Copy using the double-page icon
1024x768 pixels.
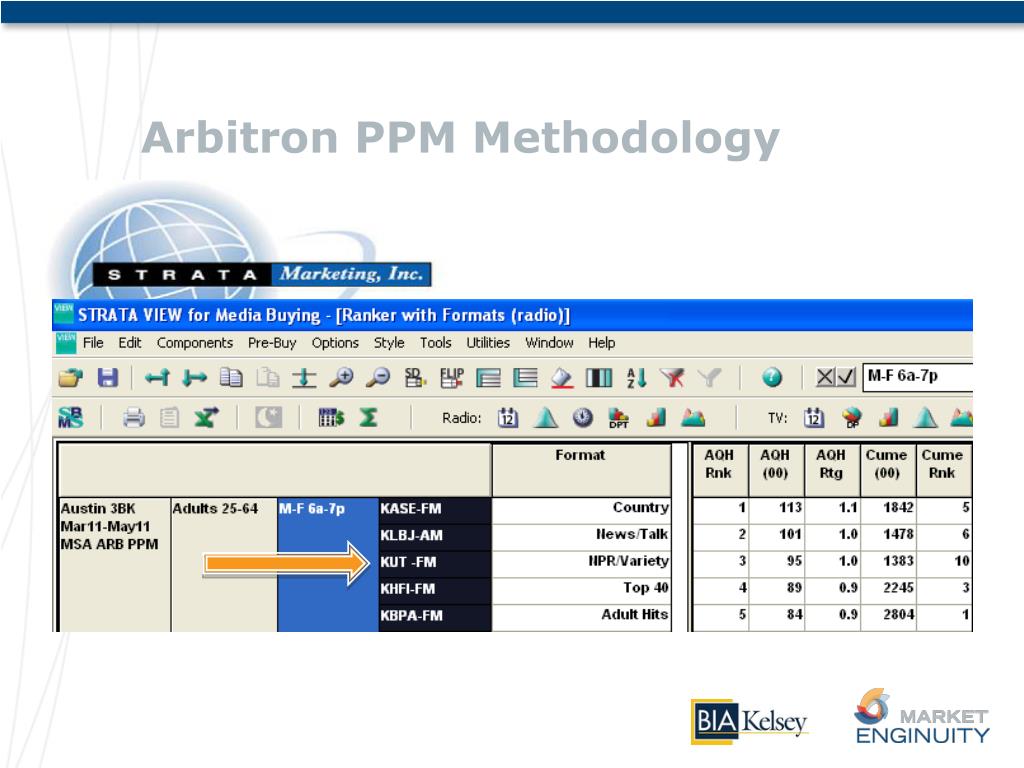pos(231,377)
